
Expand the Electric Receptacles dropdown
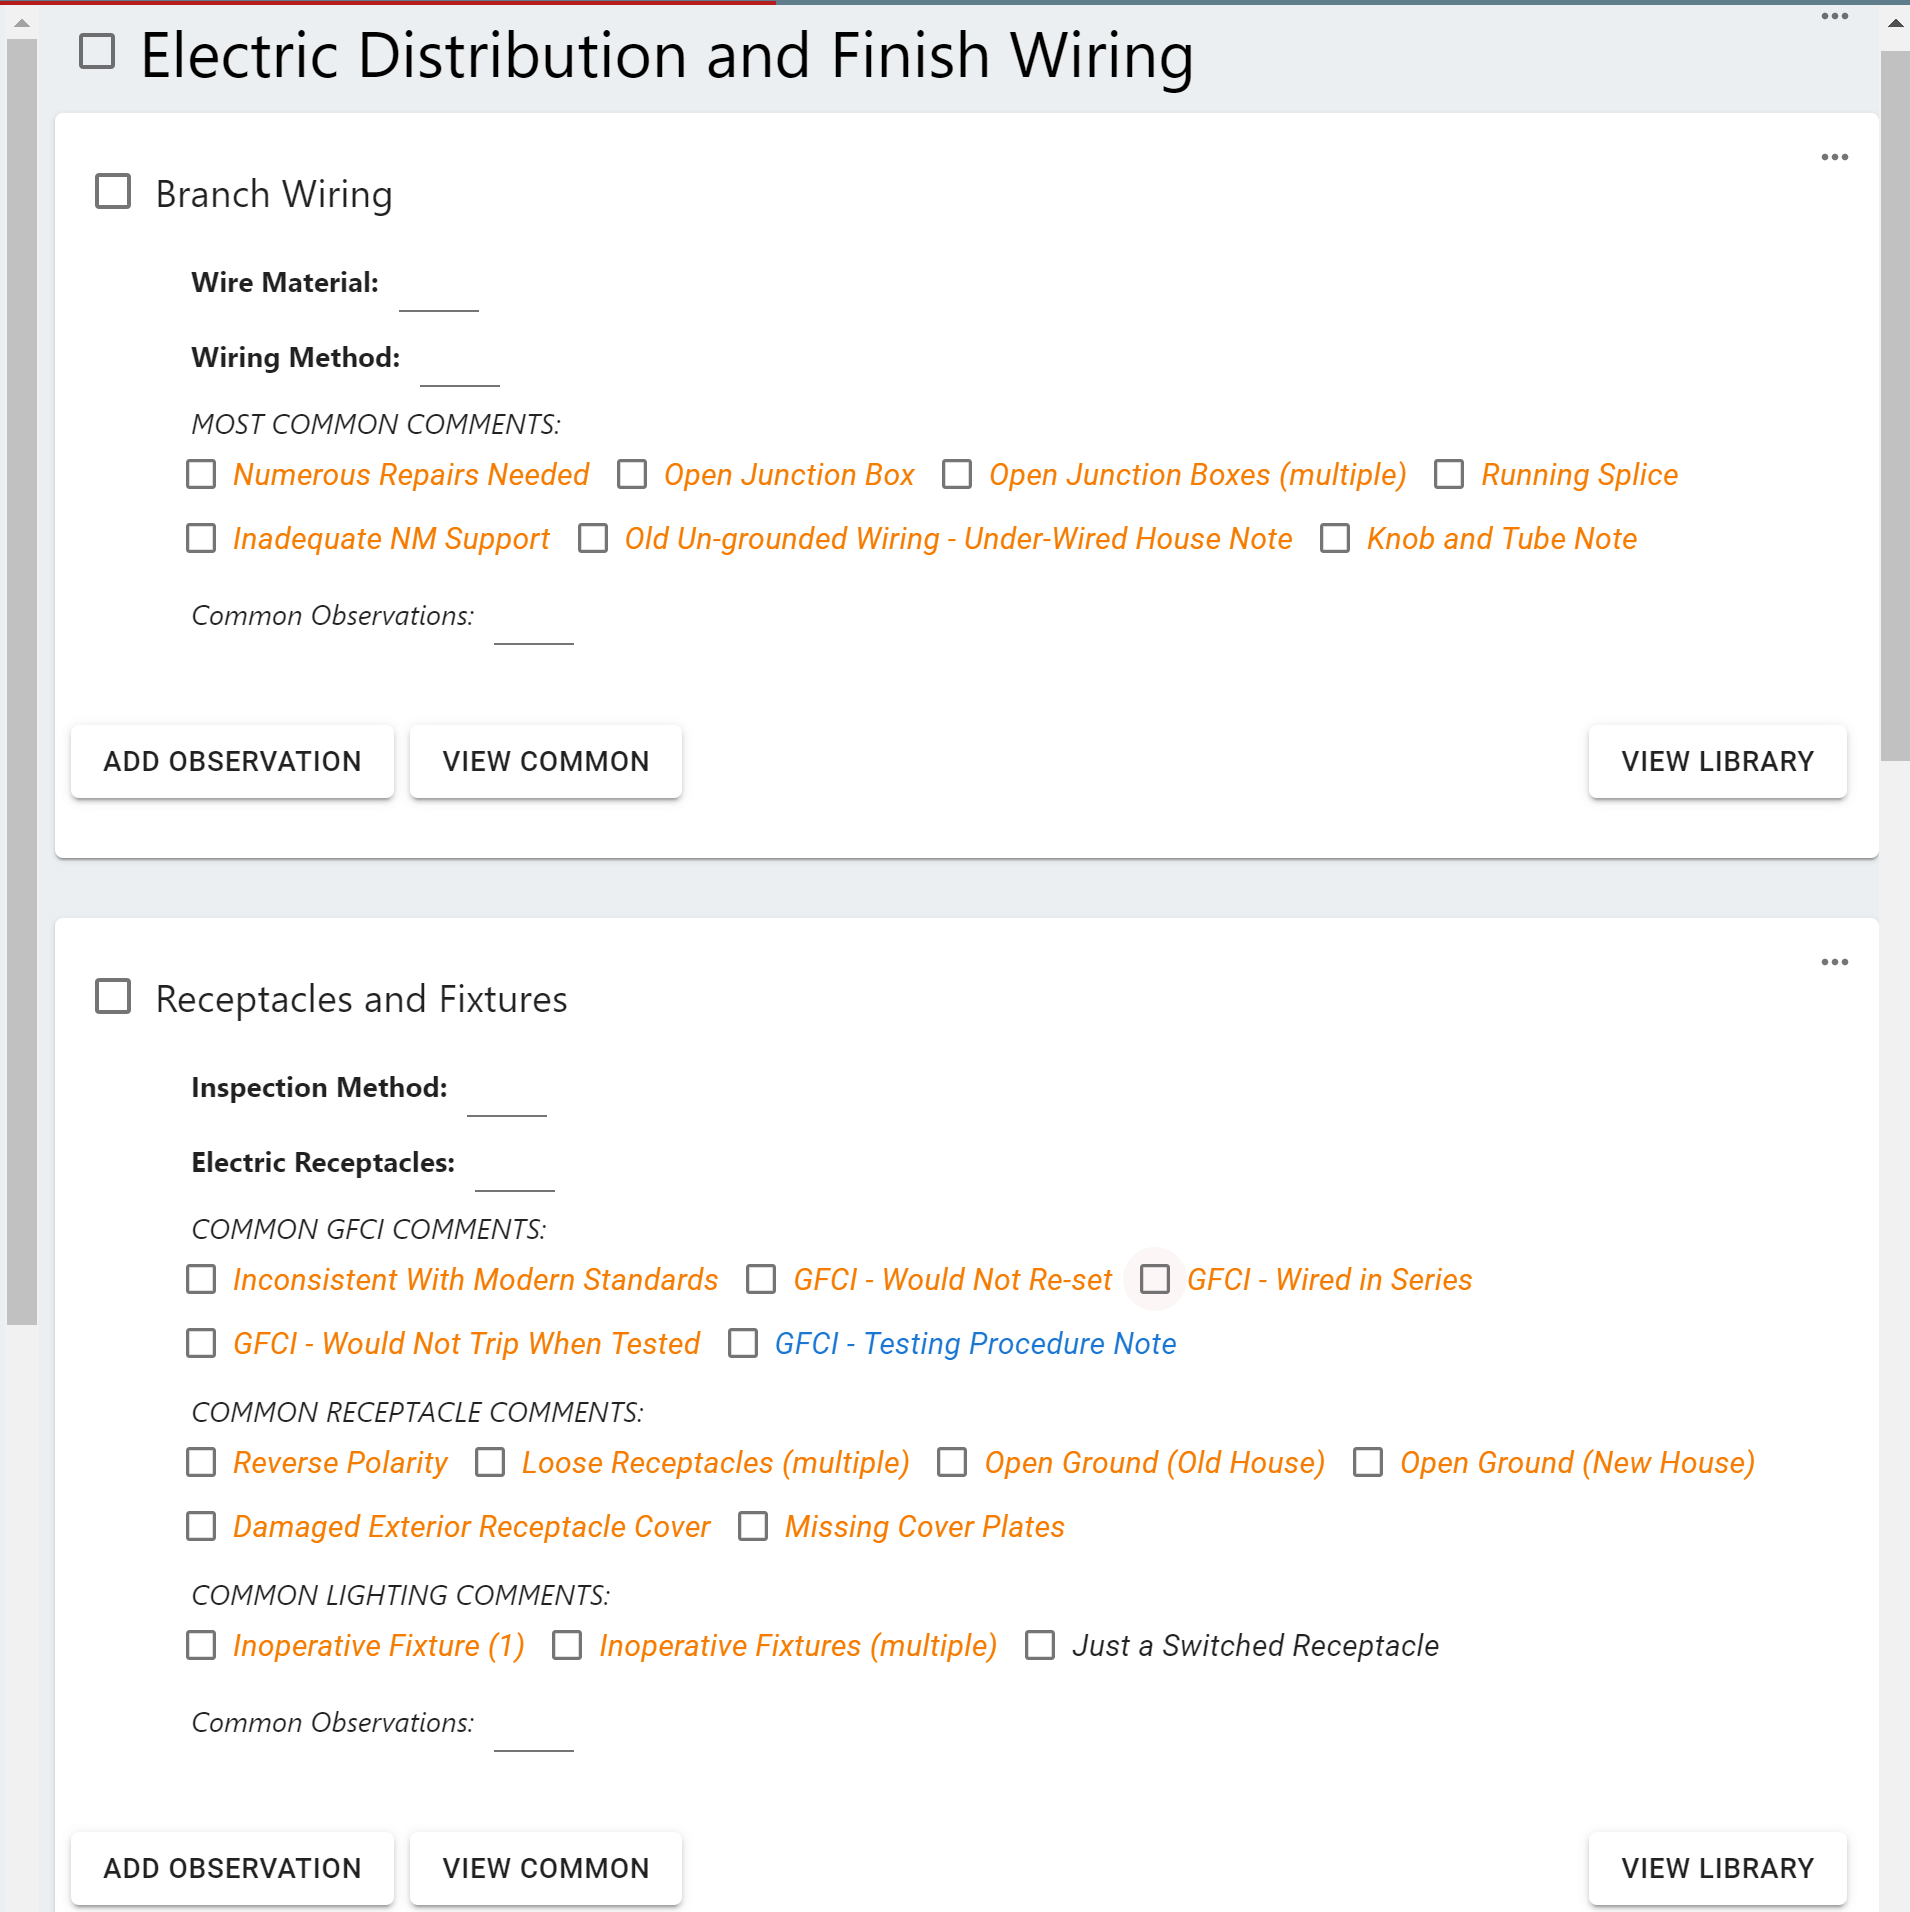click(x=514, y=1171)
